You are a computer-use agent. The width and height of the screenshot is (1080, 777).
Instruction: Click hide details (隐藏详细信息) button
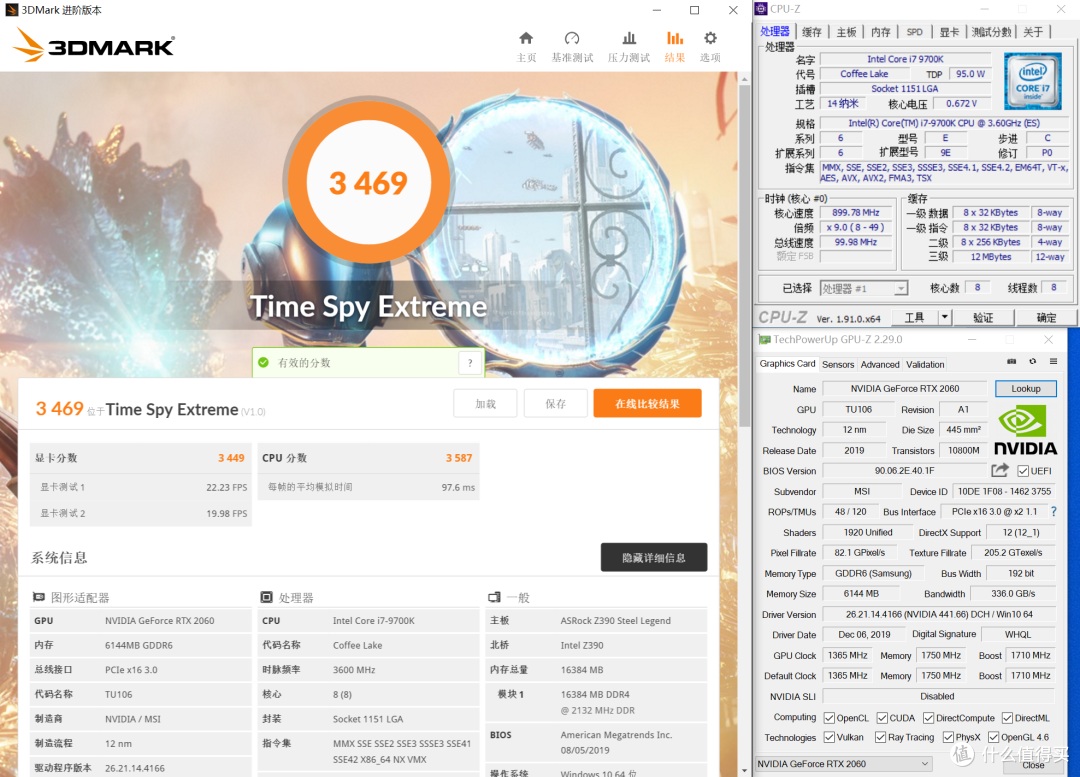tap(654, 557)
